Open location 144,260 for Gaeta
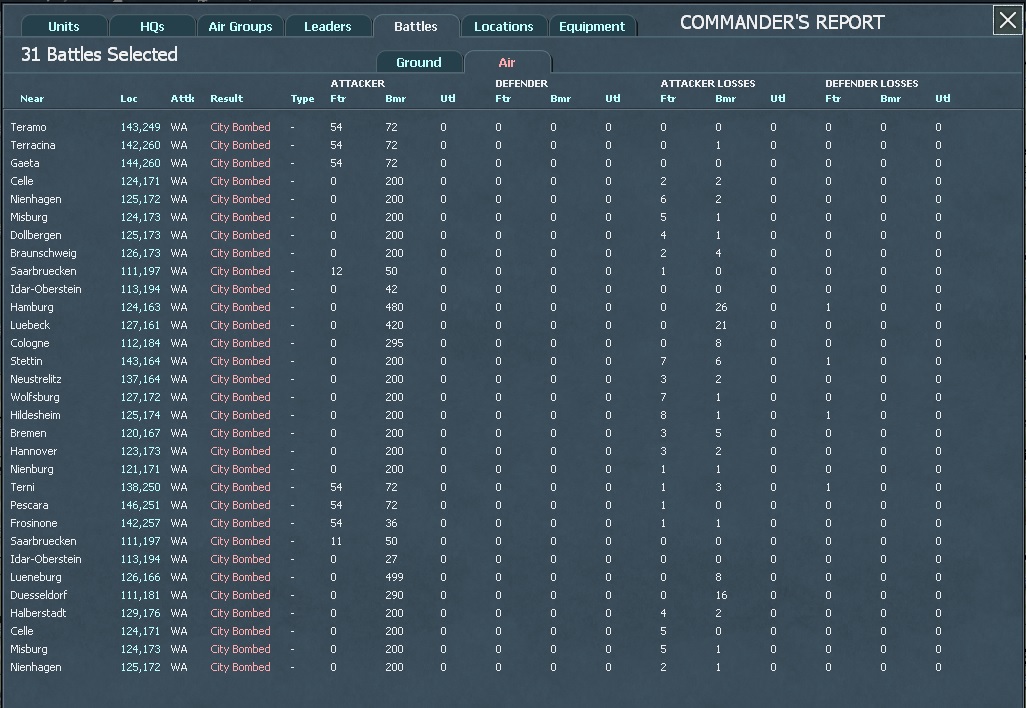Viewport: 1026px width, 708px height. coord(140,163)
